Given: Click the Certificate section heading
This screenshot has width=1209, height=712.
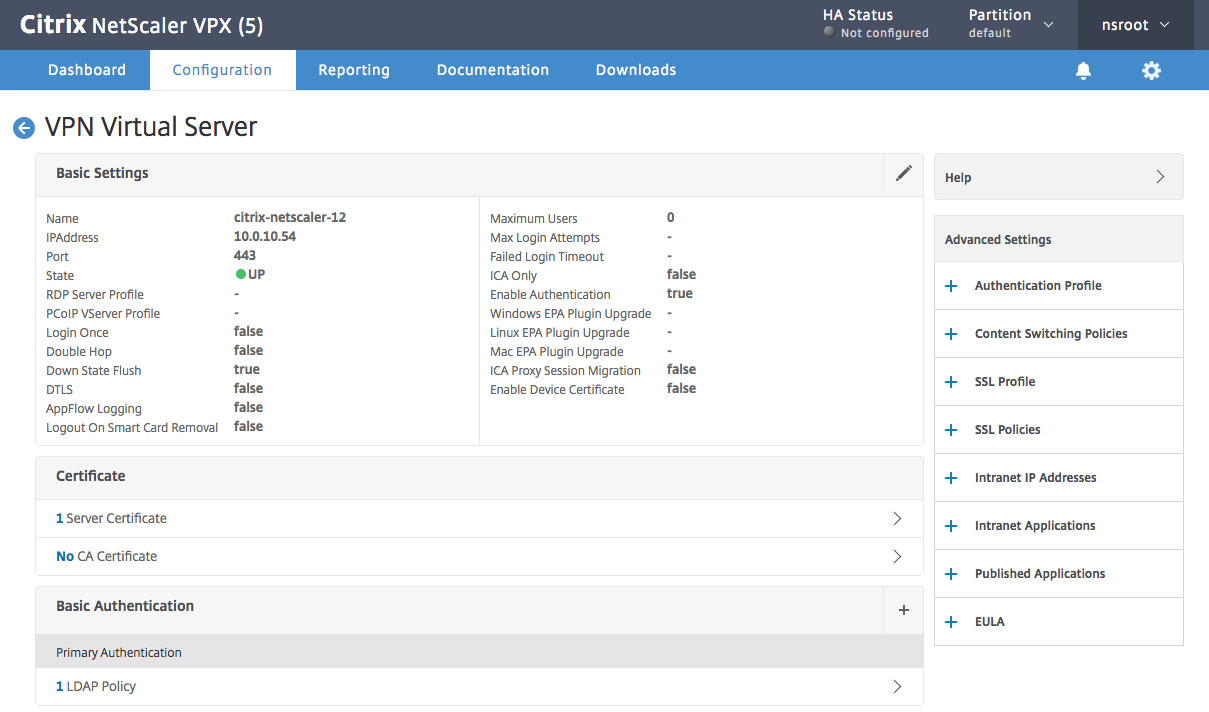Looking at the screenshot, I should click(91, 476).
